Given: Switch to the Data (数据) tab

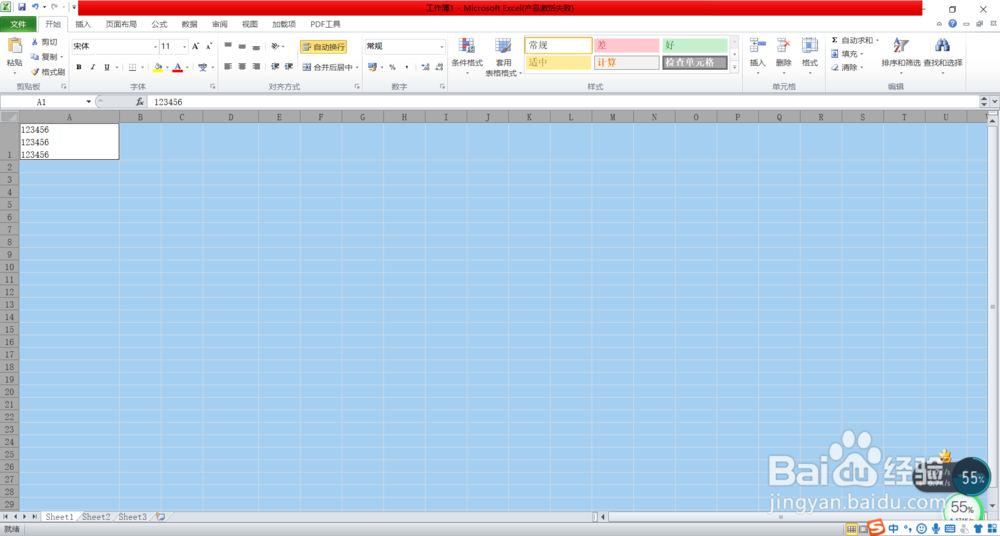Looking at the screenshot, I should point(189,24).
